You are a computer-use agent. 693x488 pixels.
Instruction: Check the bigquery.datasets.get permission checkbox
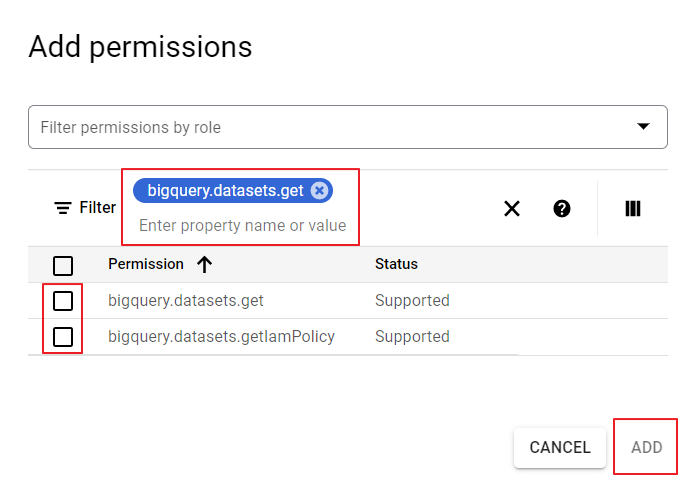tap(63, 301)
